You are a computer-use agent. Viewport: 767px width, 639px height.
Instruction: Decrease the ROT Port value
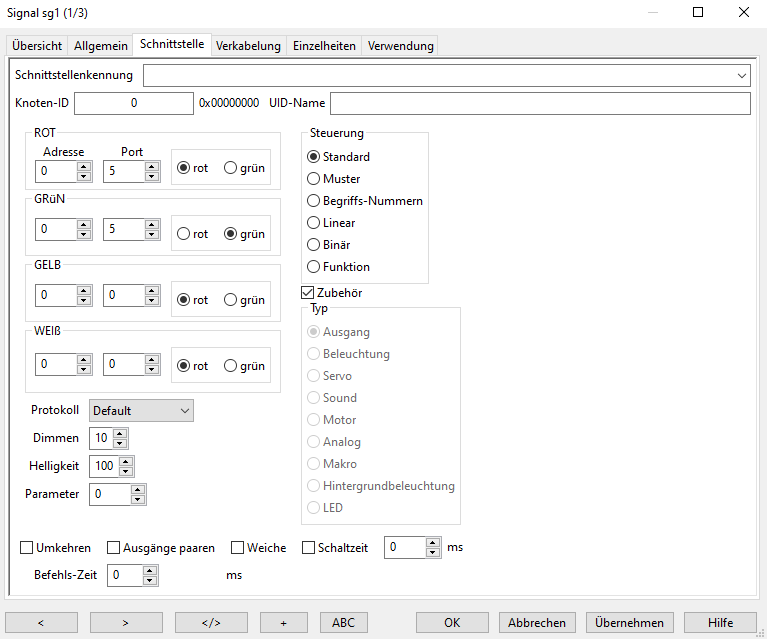point(152,176)
